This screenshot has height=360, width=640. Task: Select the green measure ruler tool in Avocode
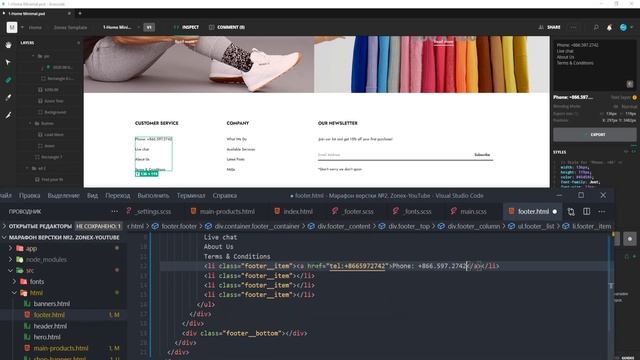(x=8, y=80)
